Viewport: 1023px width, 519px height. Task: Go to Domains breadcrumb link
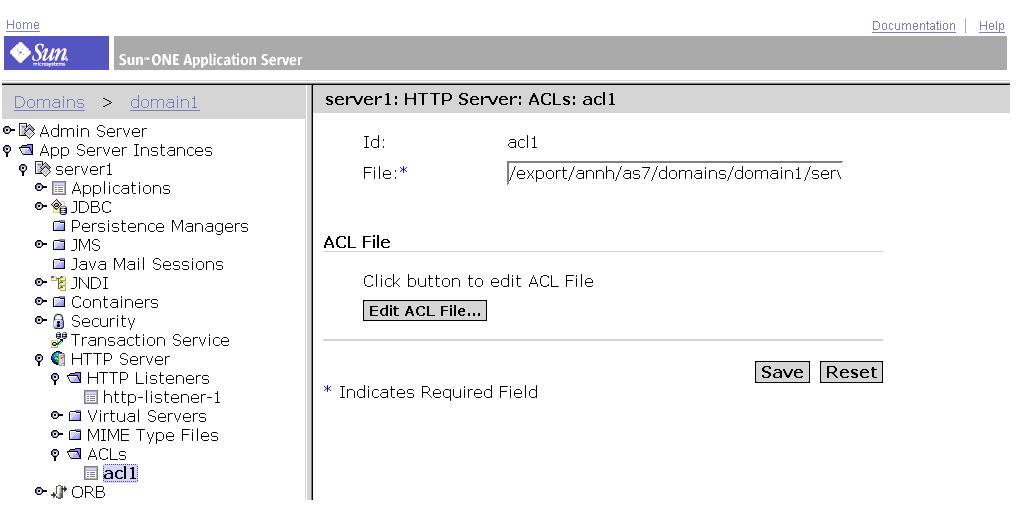49,102
